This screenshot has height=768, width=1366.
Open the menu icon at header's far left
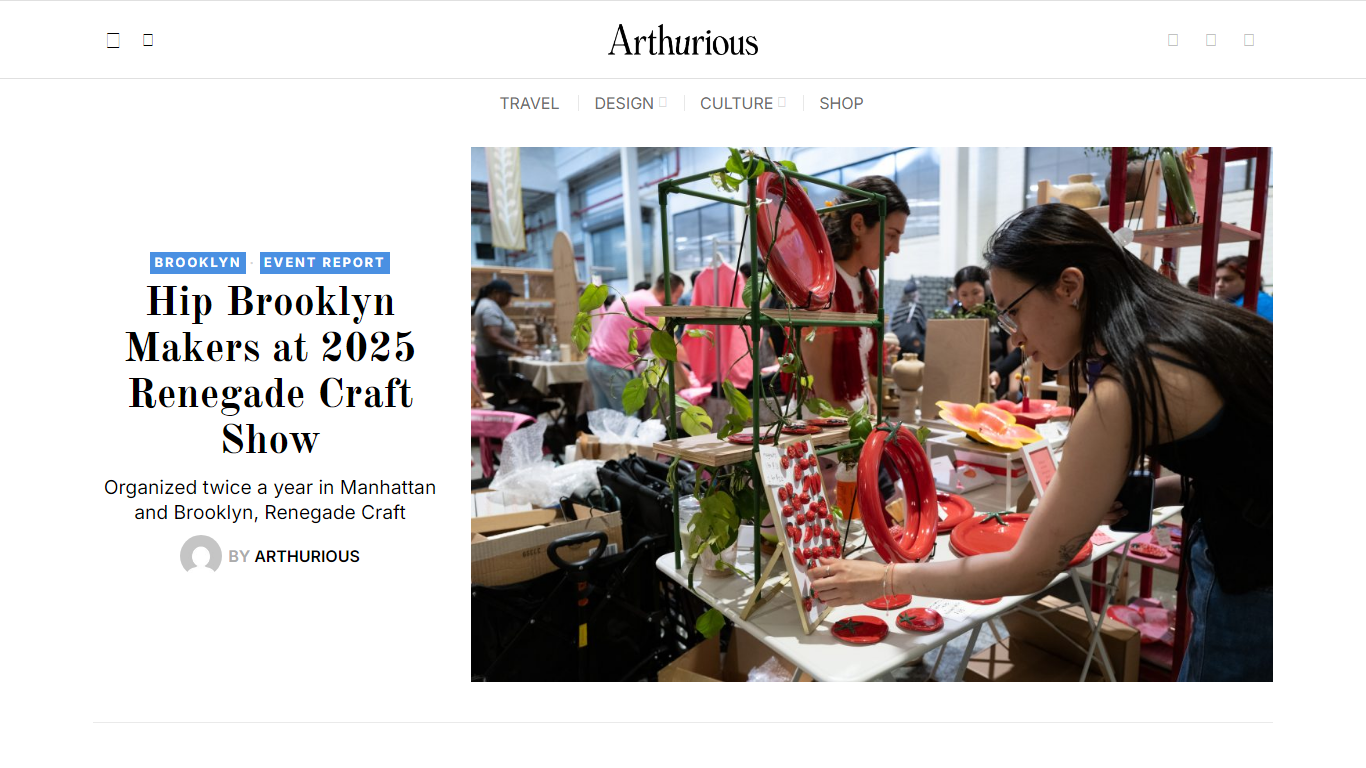coord(113,40)
